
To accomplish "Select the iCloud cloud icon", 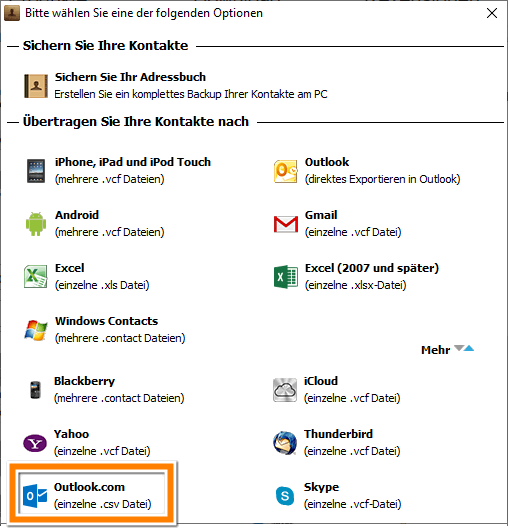I will coord(285,390).
